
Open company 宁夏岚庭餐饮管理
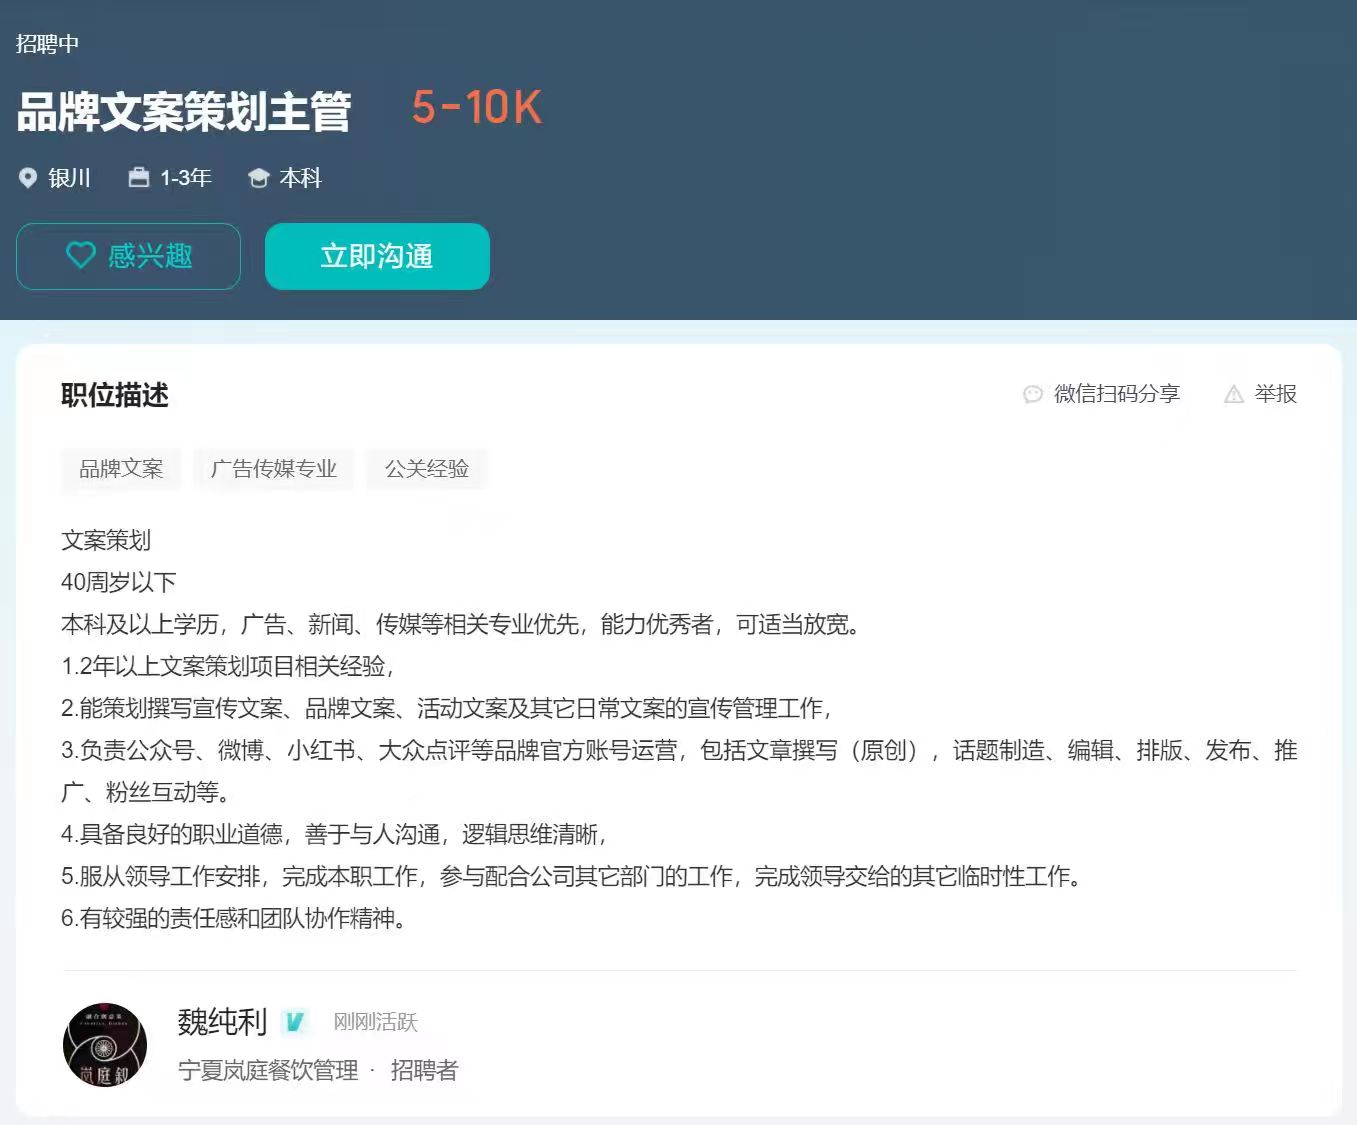(x=268, y=1070)
